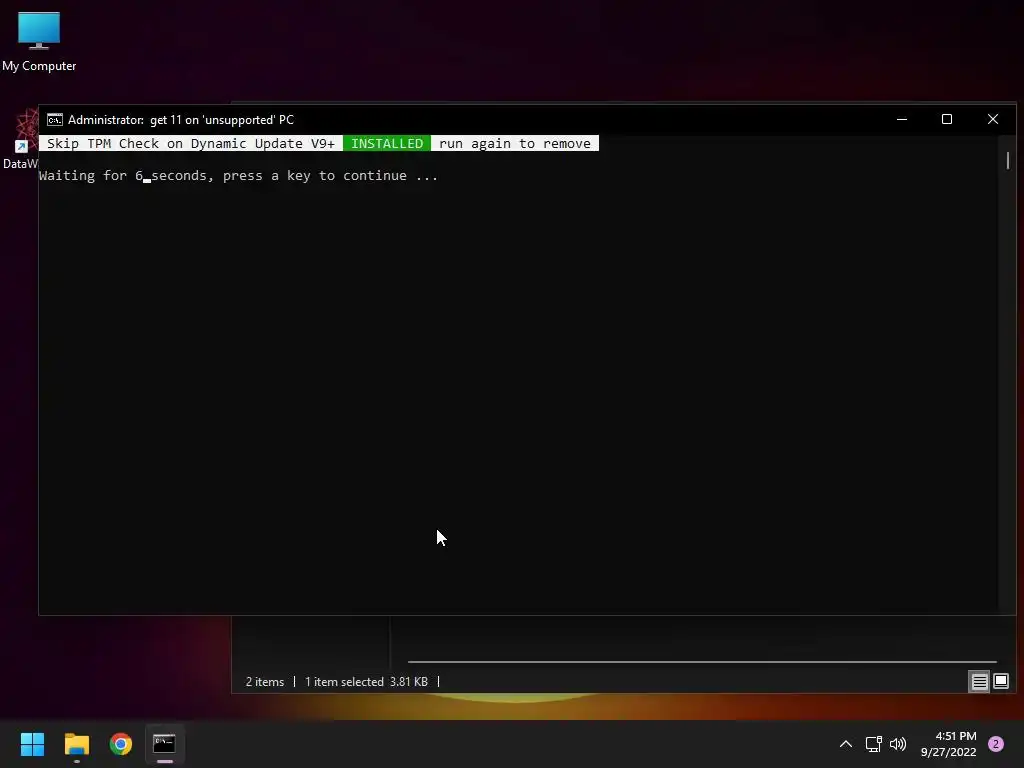Switch File Explorer to large icons view
The height and width of the screenshot is (768, 1024).
click(x=1001, y=682)
